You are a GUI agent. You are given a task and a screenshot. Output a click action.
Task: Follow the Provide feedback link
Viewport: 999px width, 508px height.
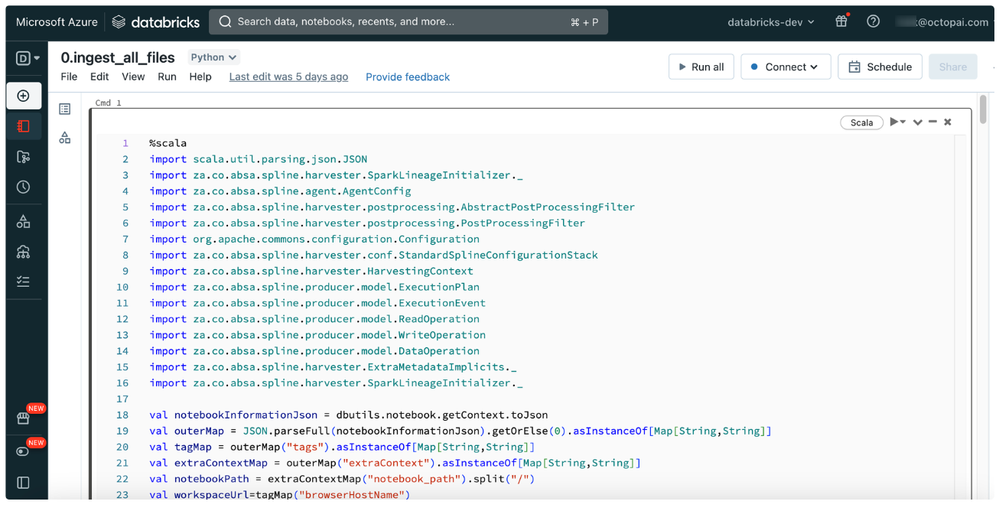click(407, 77)
